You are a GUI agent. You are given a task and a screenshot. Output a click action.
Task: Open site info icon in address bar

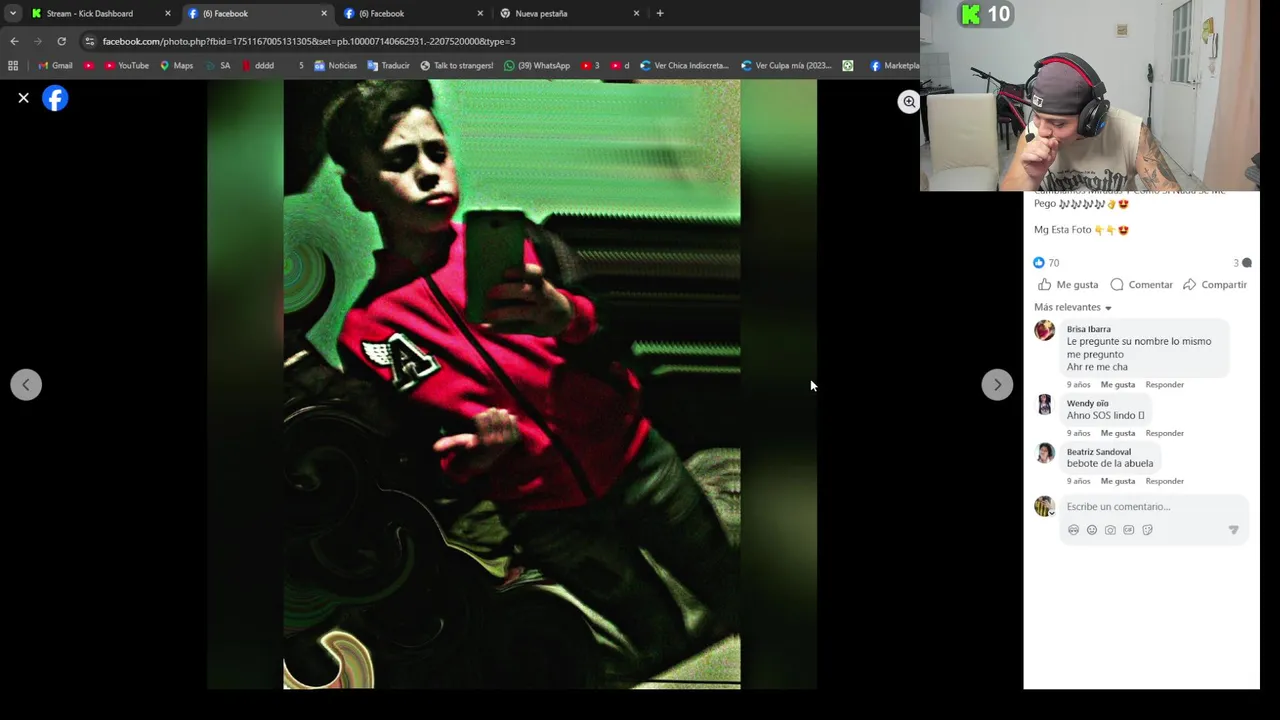[x=89, y=41]
